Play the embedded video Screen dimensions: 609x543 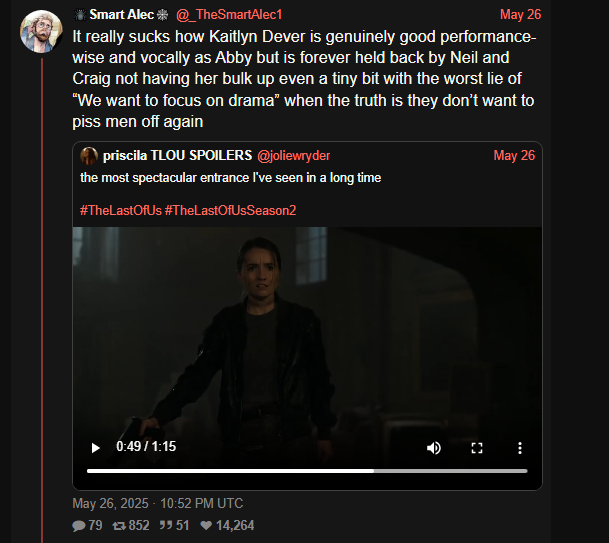click(x=96, y=448)
